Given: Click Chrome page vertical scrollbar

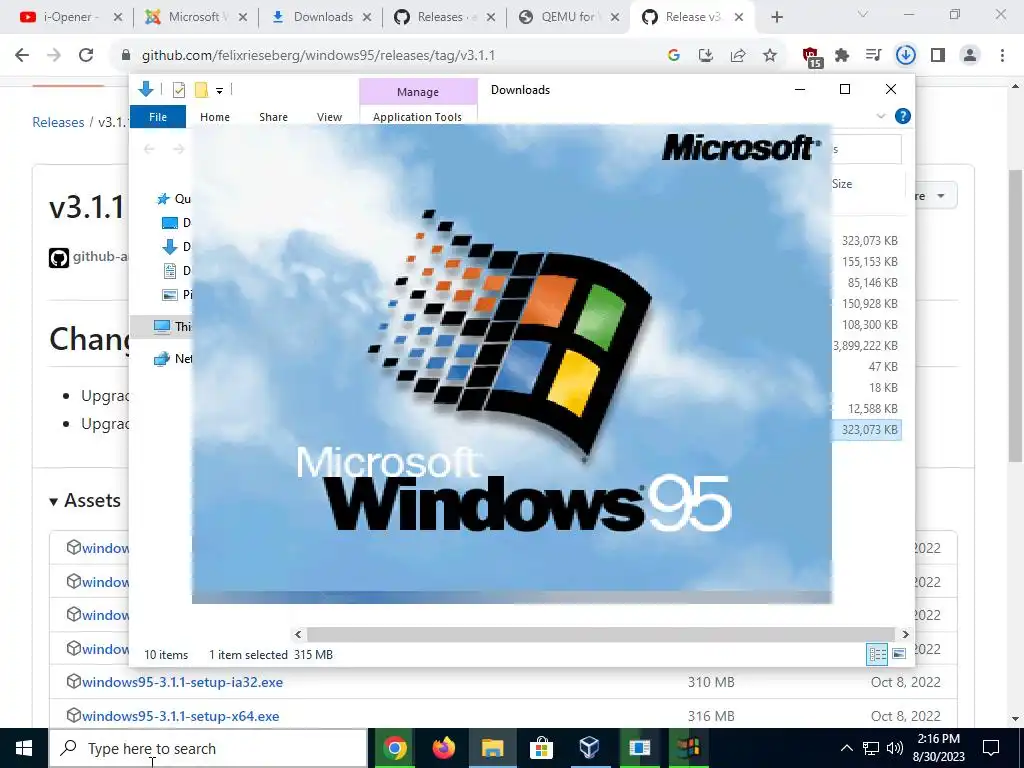Looking at the screenshot, I should 1016,315.
